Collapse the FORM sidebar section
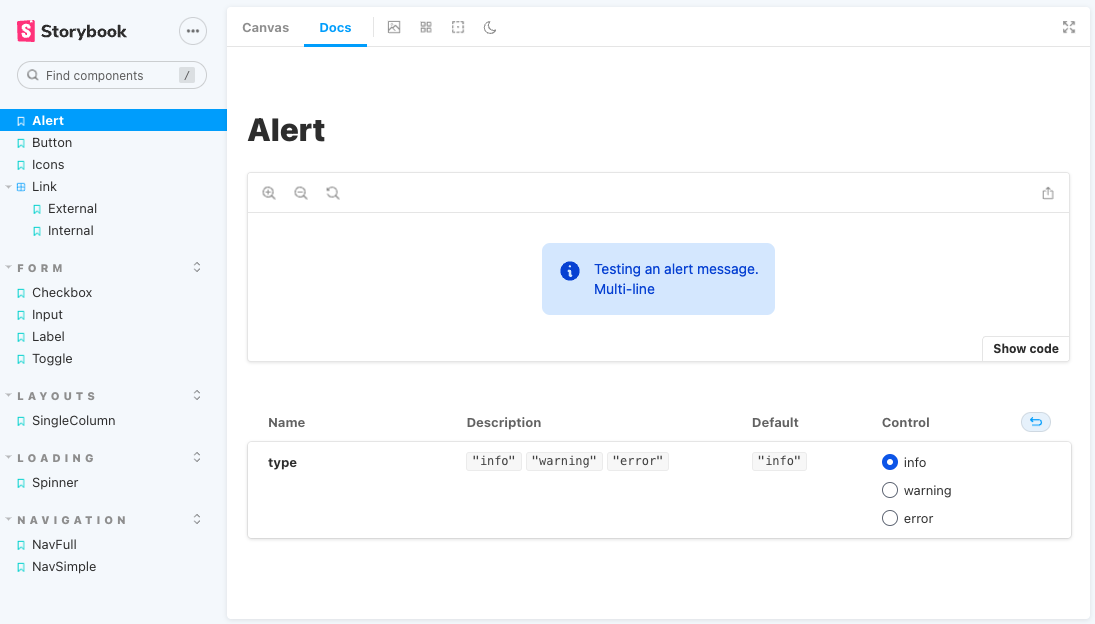This screenshot has height=624, width=1095. click(x=40, y=268)
